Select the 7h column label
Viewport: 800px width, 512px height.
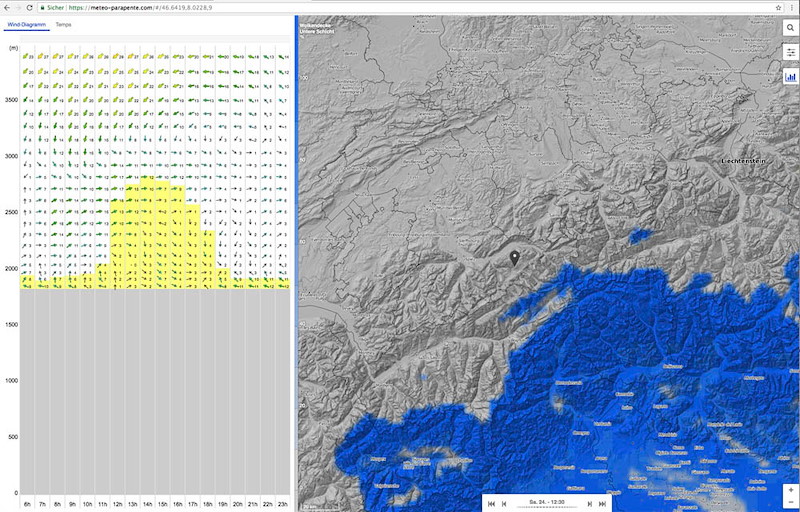(42, 504)
